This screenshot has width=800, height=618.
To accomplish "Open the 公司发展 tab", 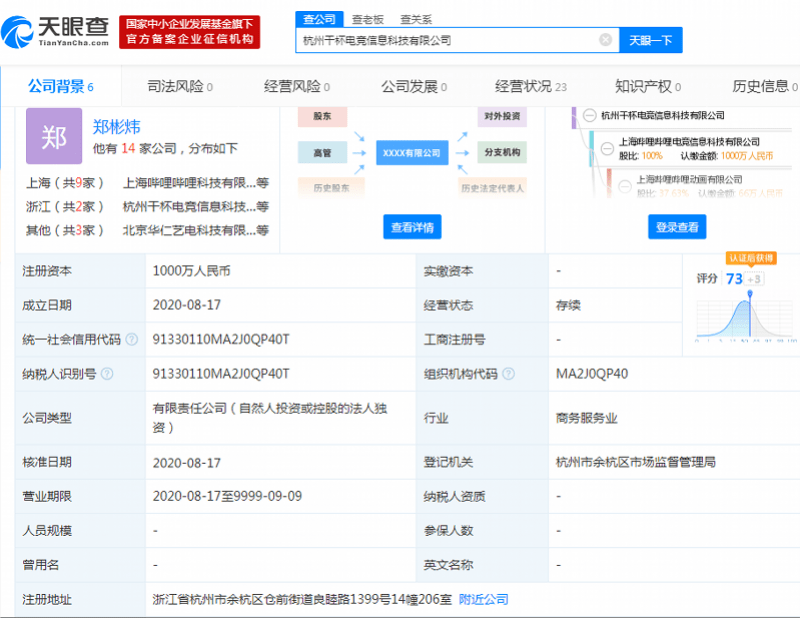I will [x=414, y=86].
